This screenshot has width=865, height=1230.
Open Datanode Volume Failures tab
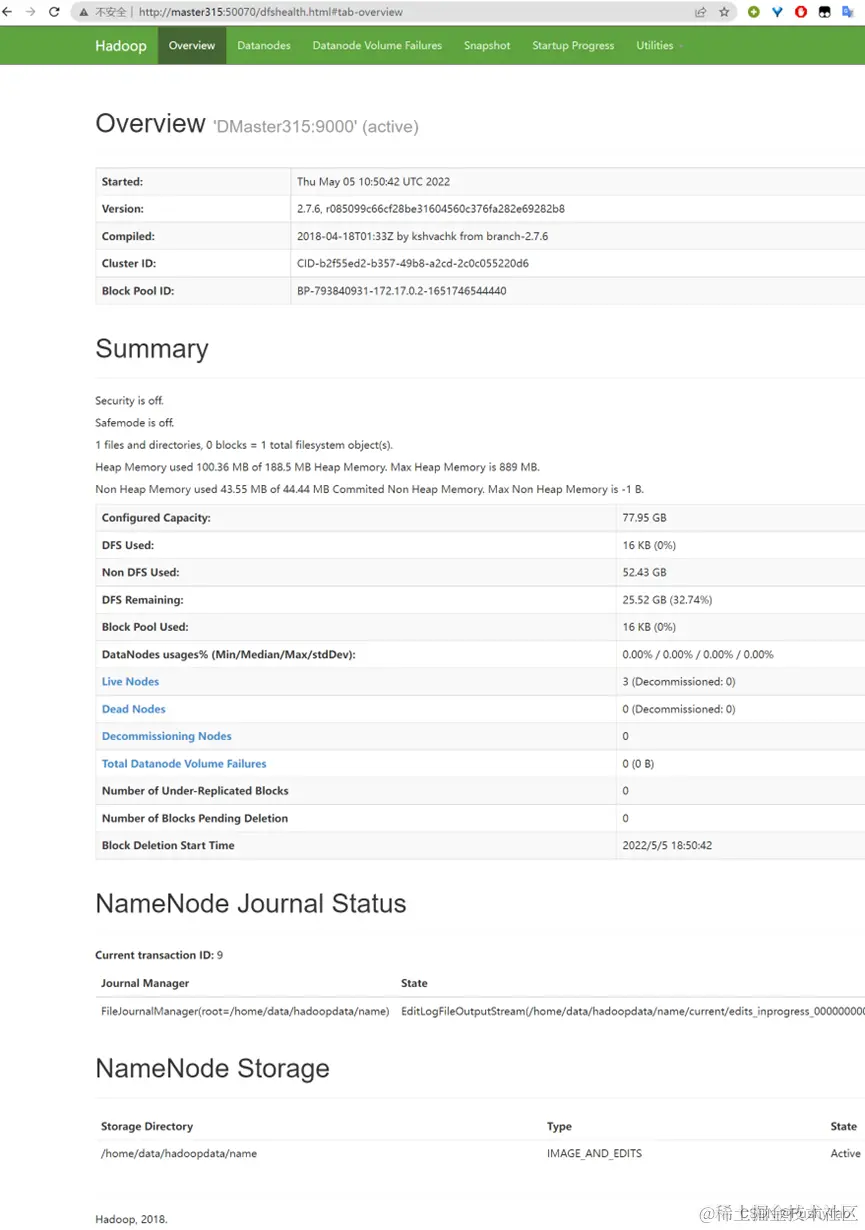click(377, 45)
